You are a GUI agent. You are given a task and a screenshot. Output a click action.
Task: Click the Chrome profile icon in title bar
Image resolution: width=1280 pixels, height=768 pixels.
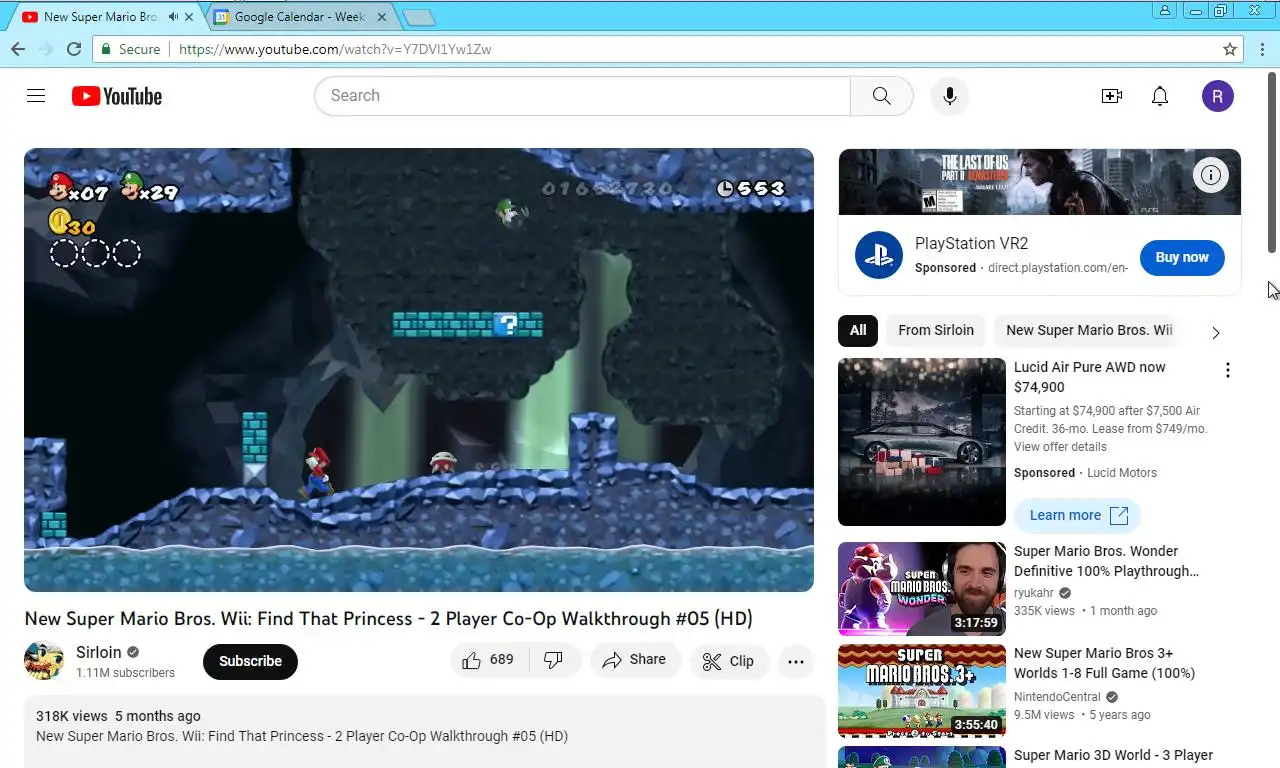pyautogui.click(x=1164, y=10)
